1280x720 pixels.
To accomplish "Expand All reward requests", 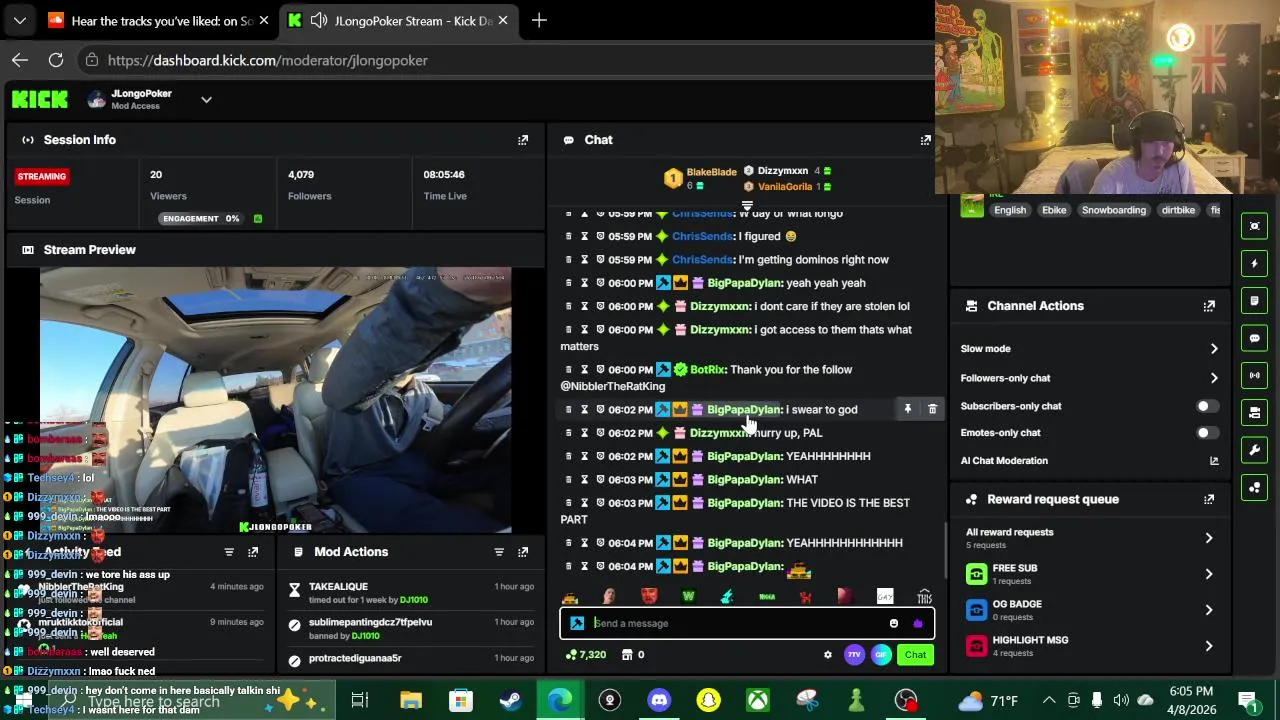I will [x=1209, y=538].
